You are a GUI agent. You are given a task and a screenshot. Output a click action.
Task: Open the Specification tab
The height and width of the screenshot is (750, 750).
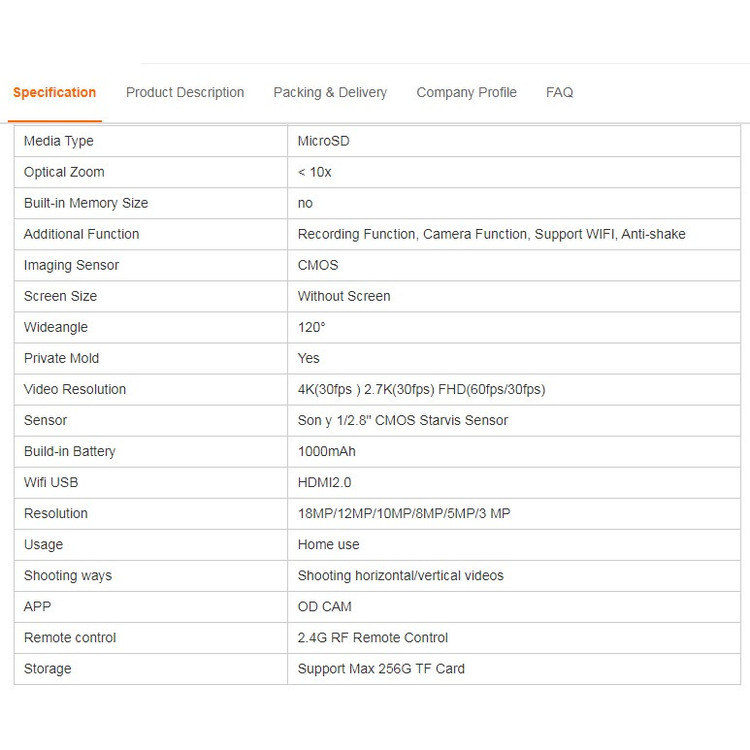pos(54,93)
